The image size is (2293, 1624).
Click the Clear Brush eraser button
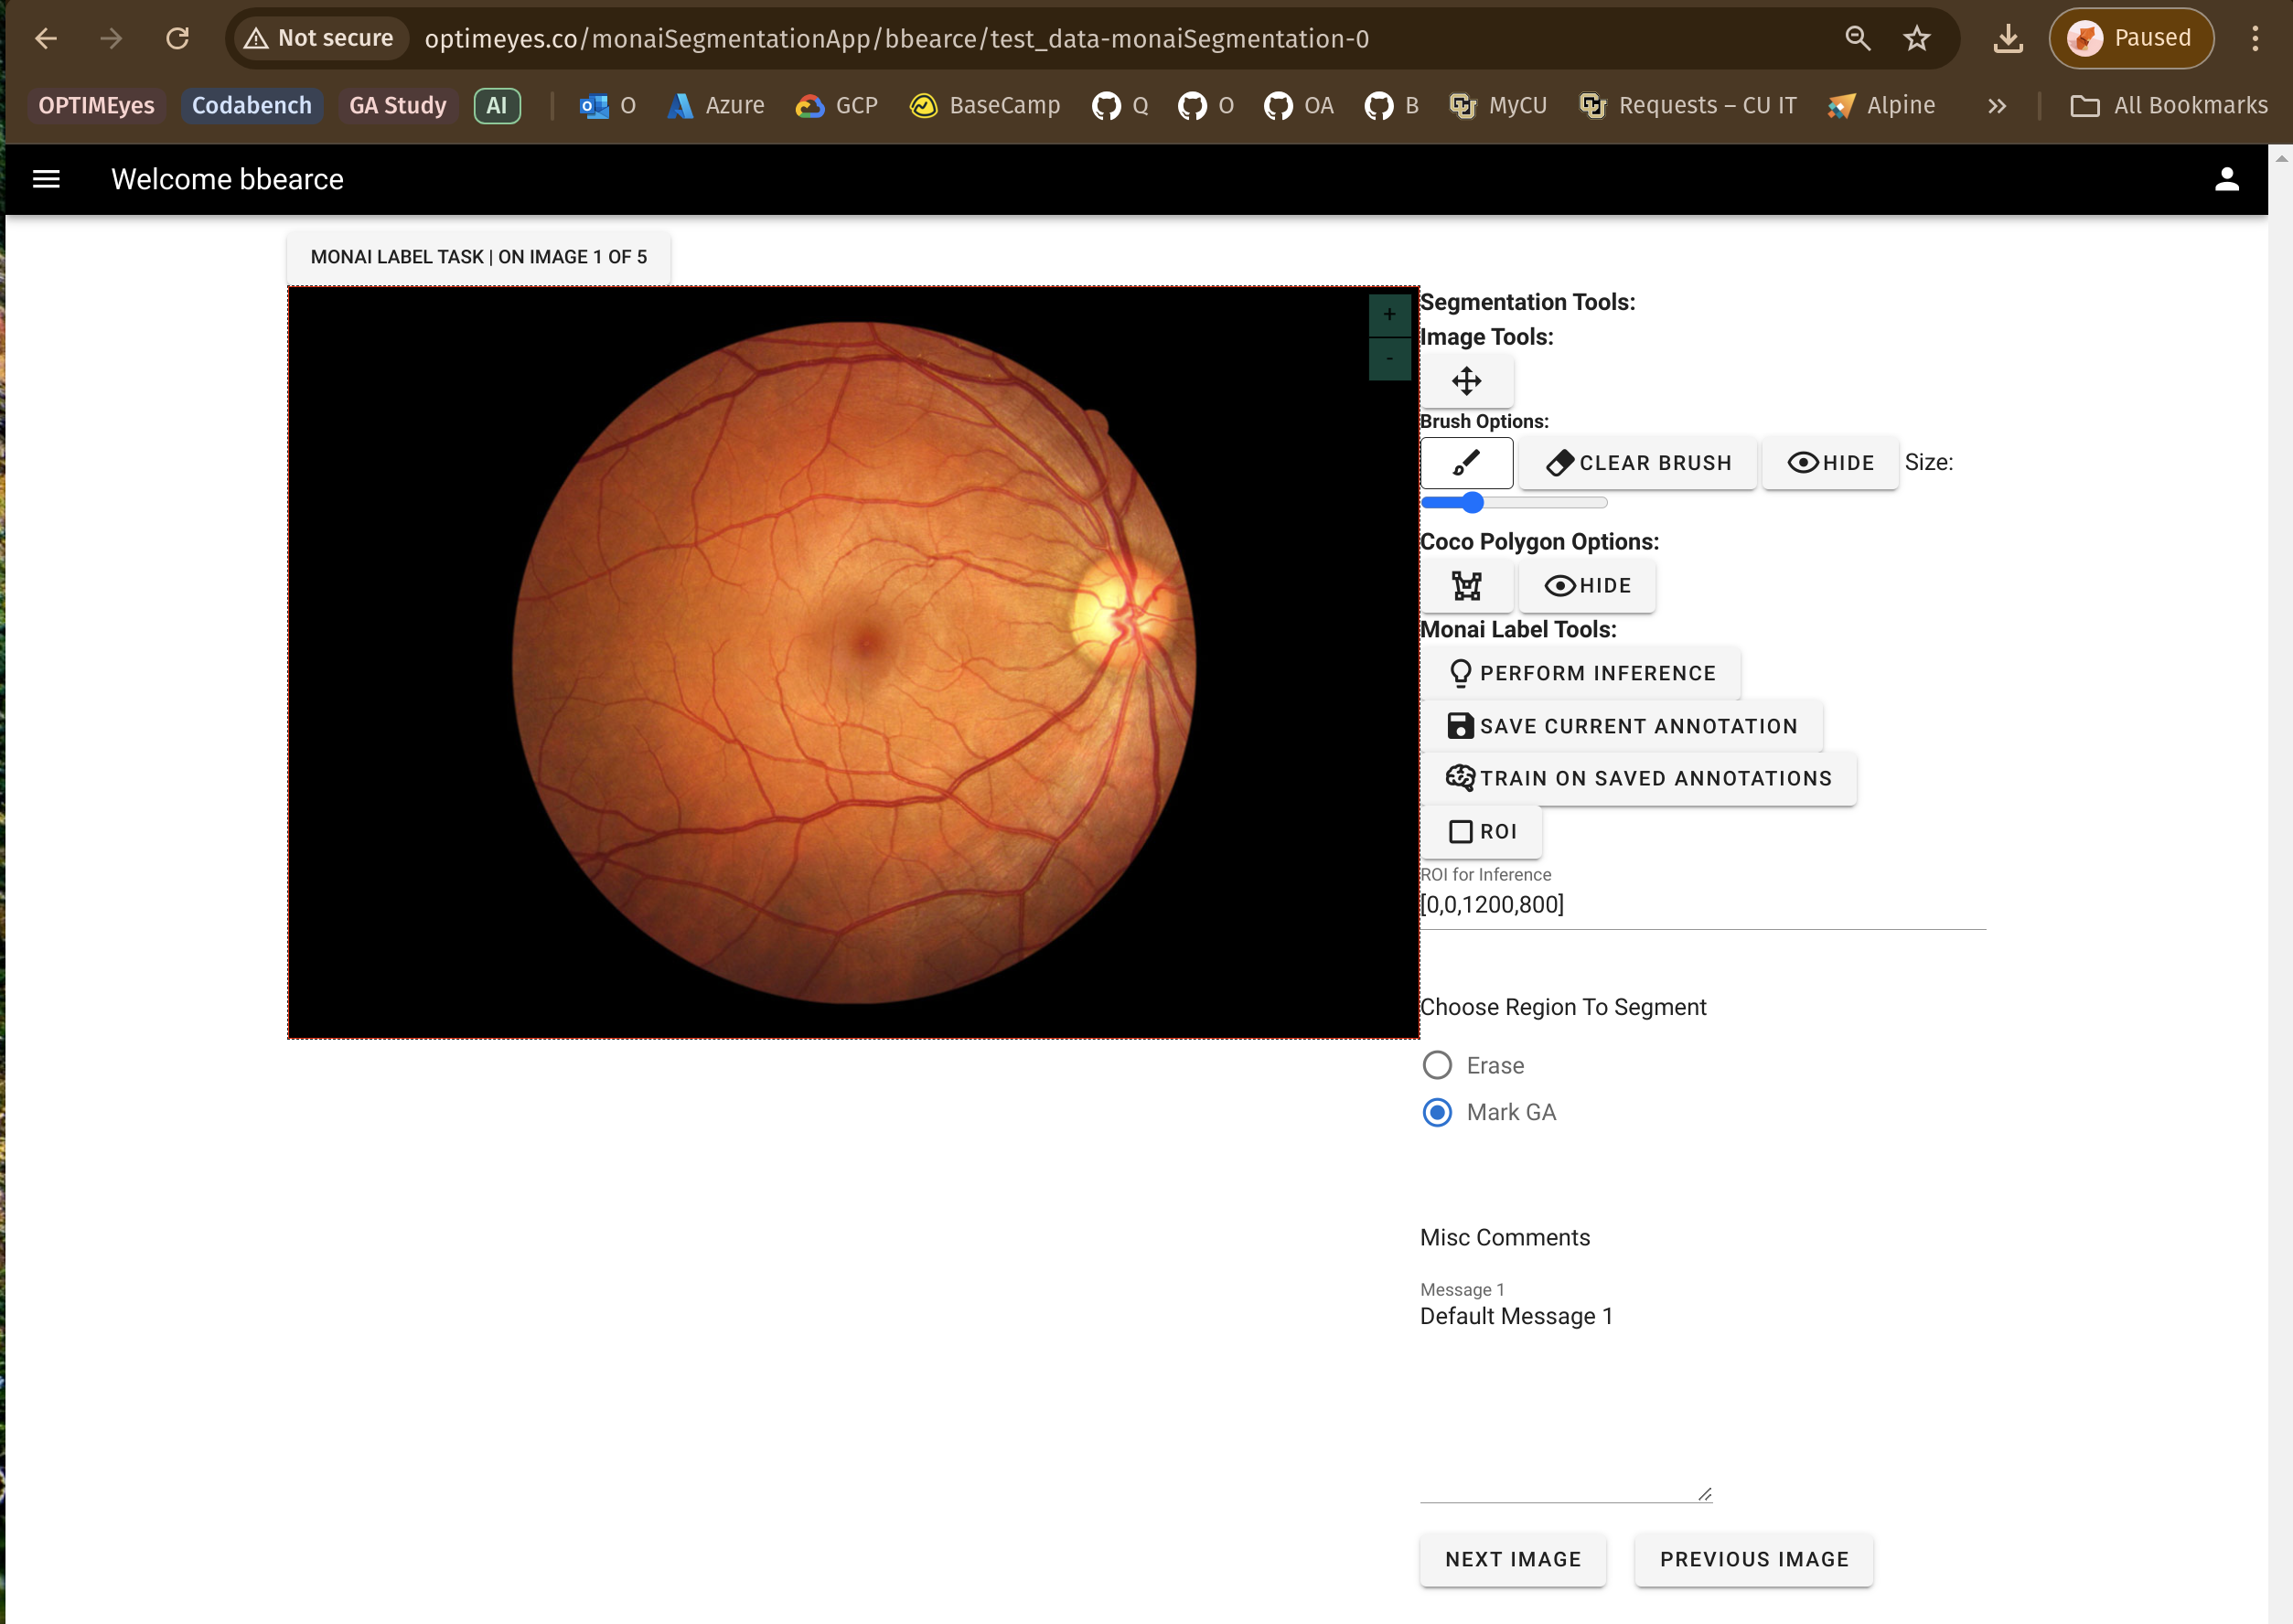click(1637, 463)
